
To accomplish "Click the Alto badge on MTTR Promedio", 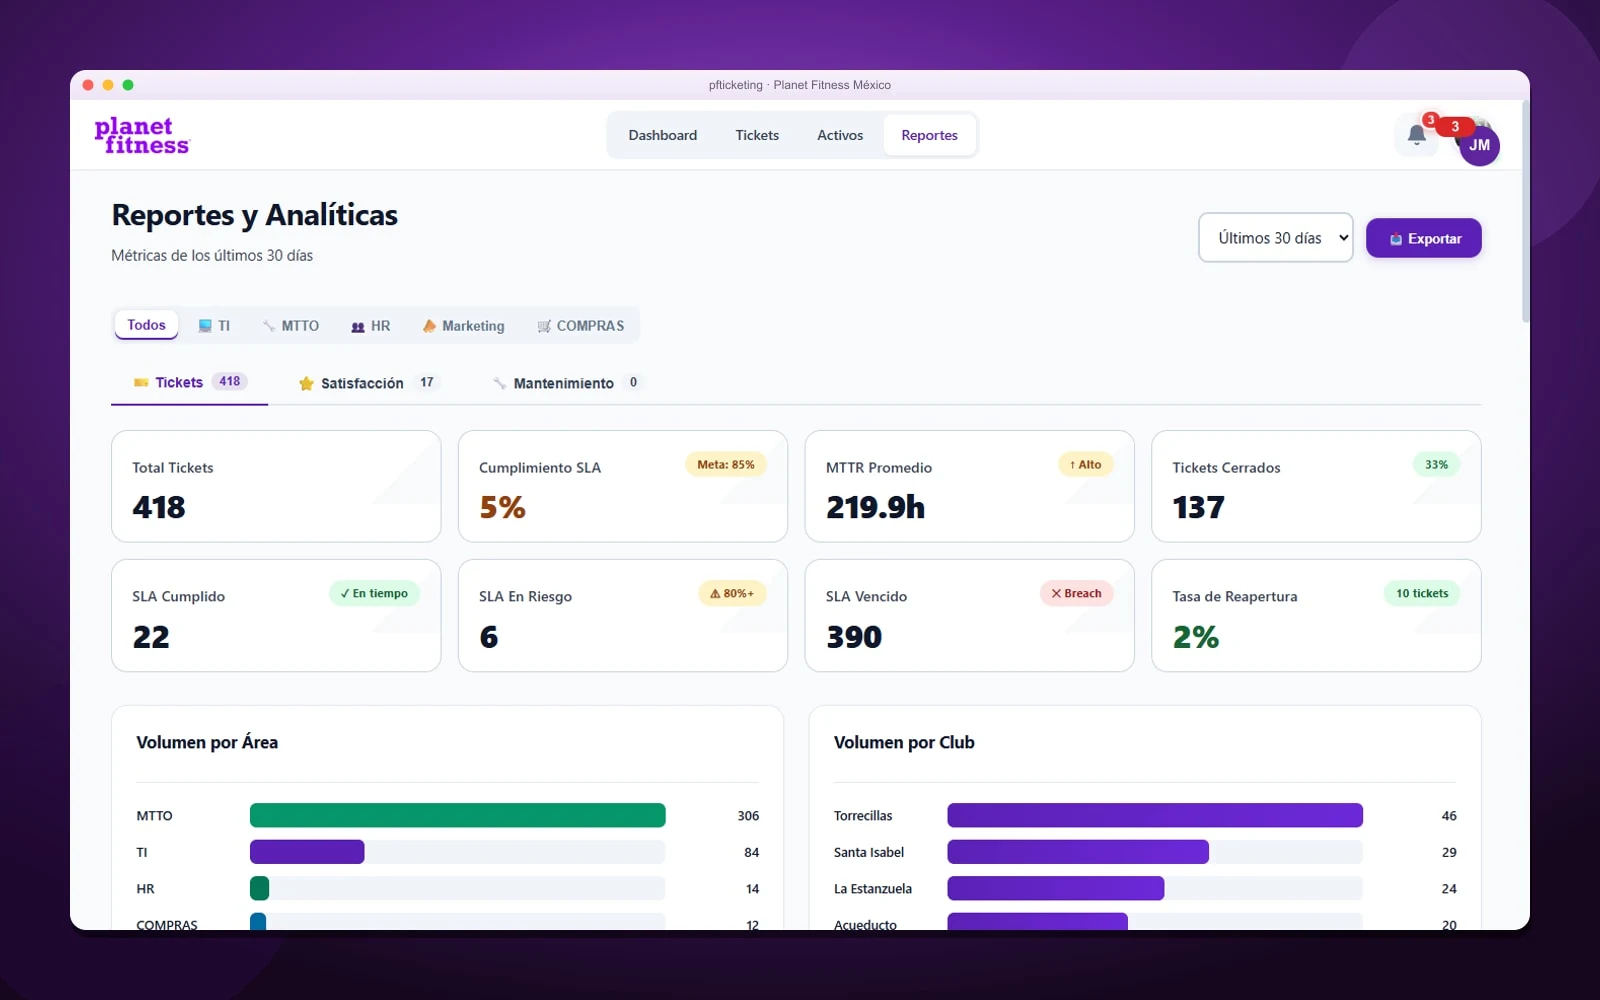I will [x=1086, y=465].
